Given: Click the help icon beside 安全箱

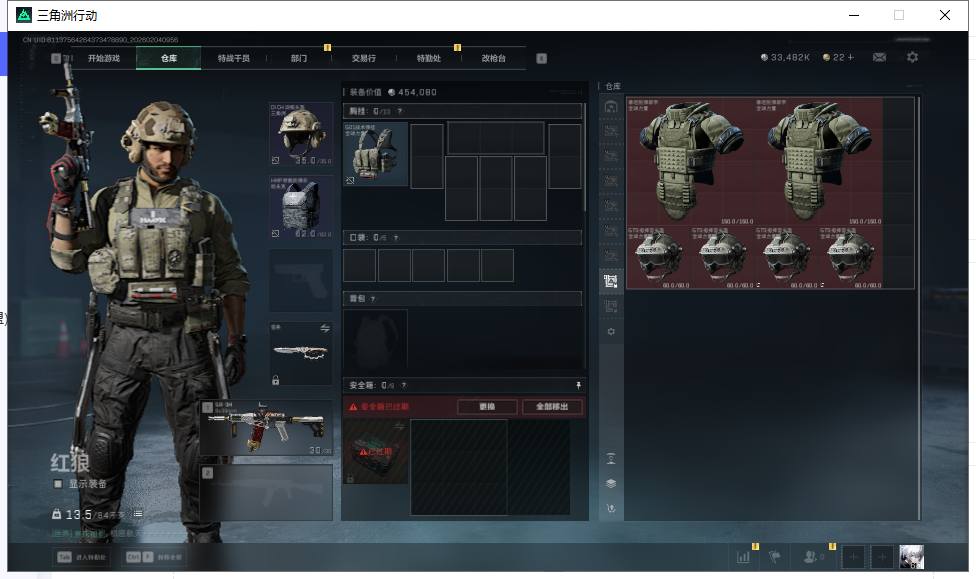Looking at the screenshot, I should pyautogui.click(x=403, y=385).
